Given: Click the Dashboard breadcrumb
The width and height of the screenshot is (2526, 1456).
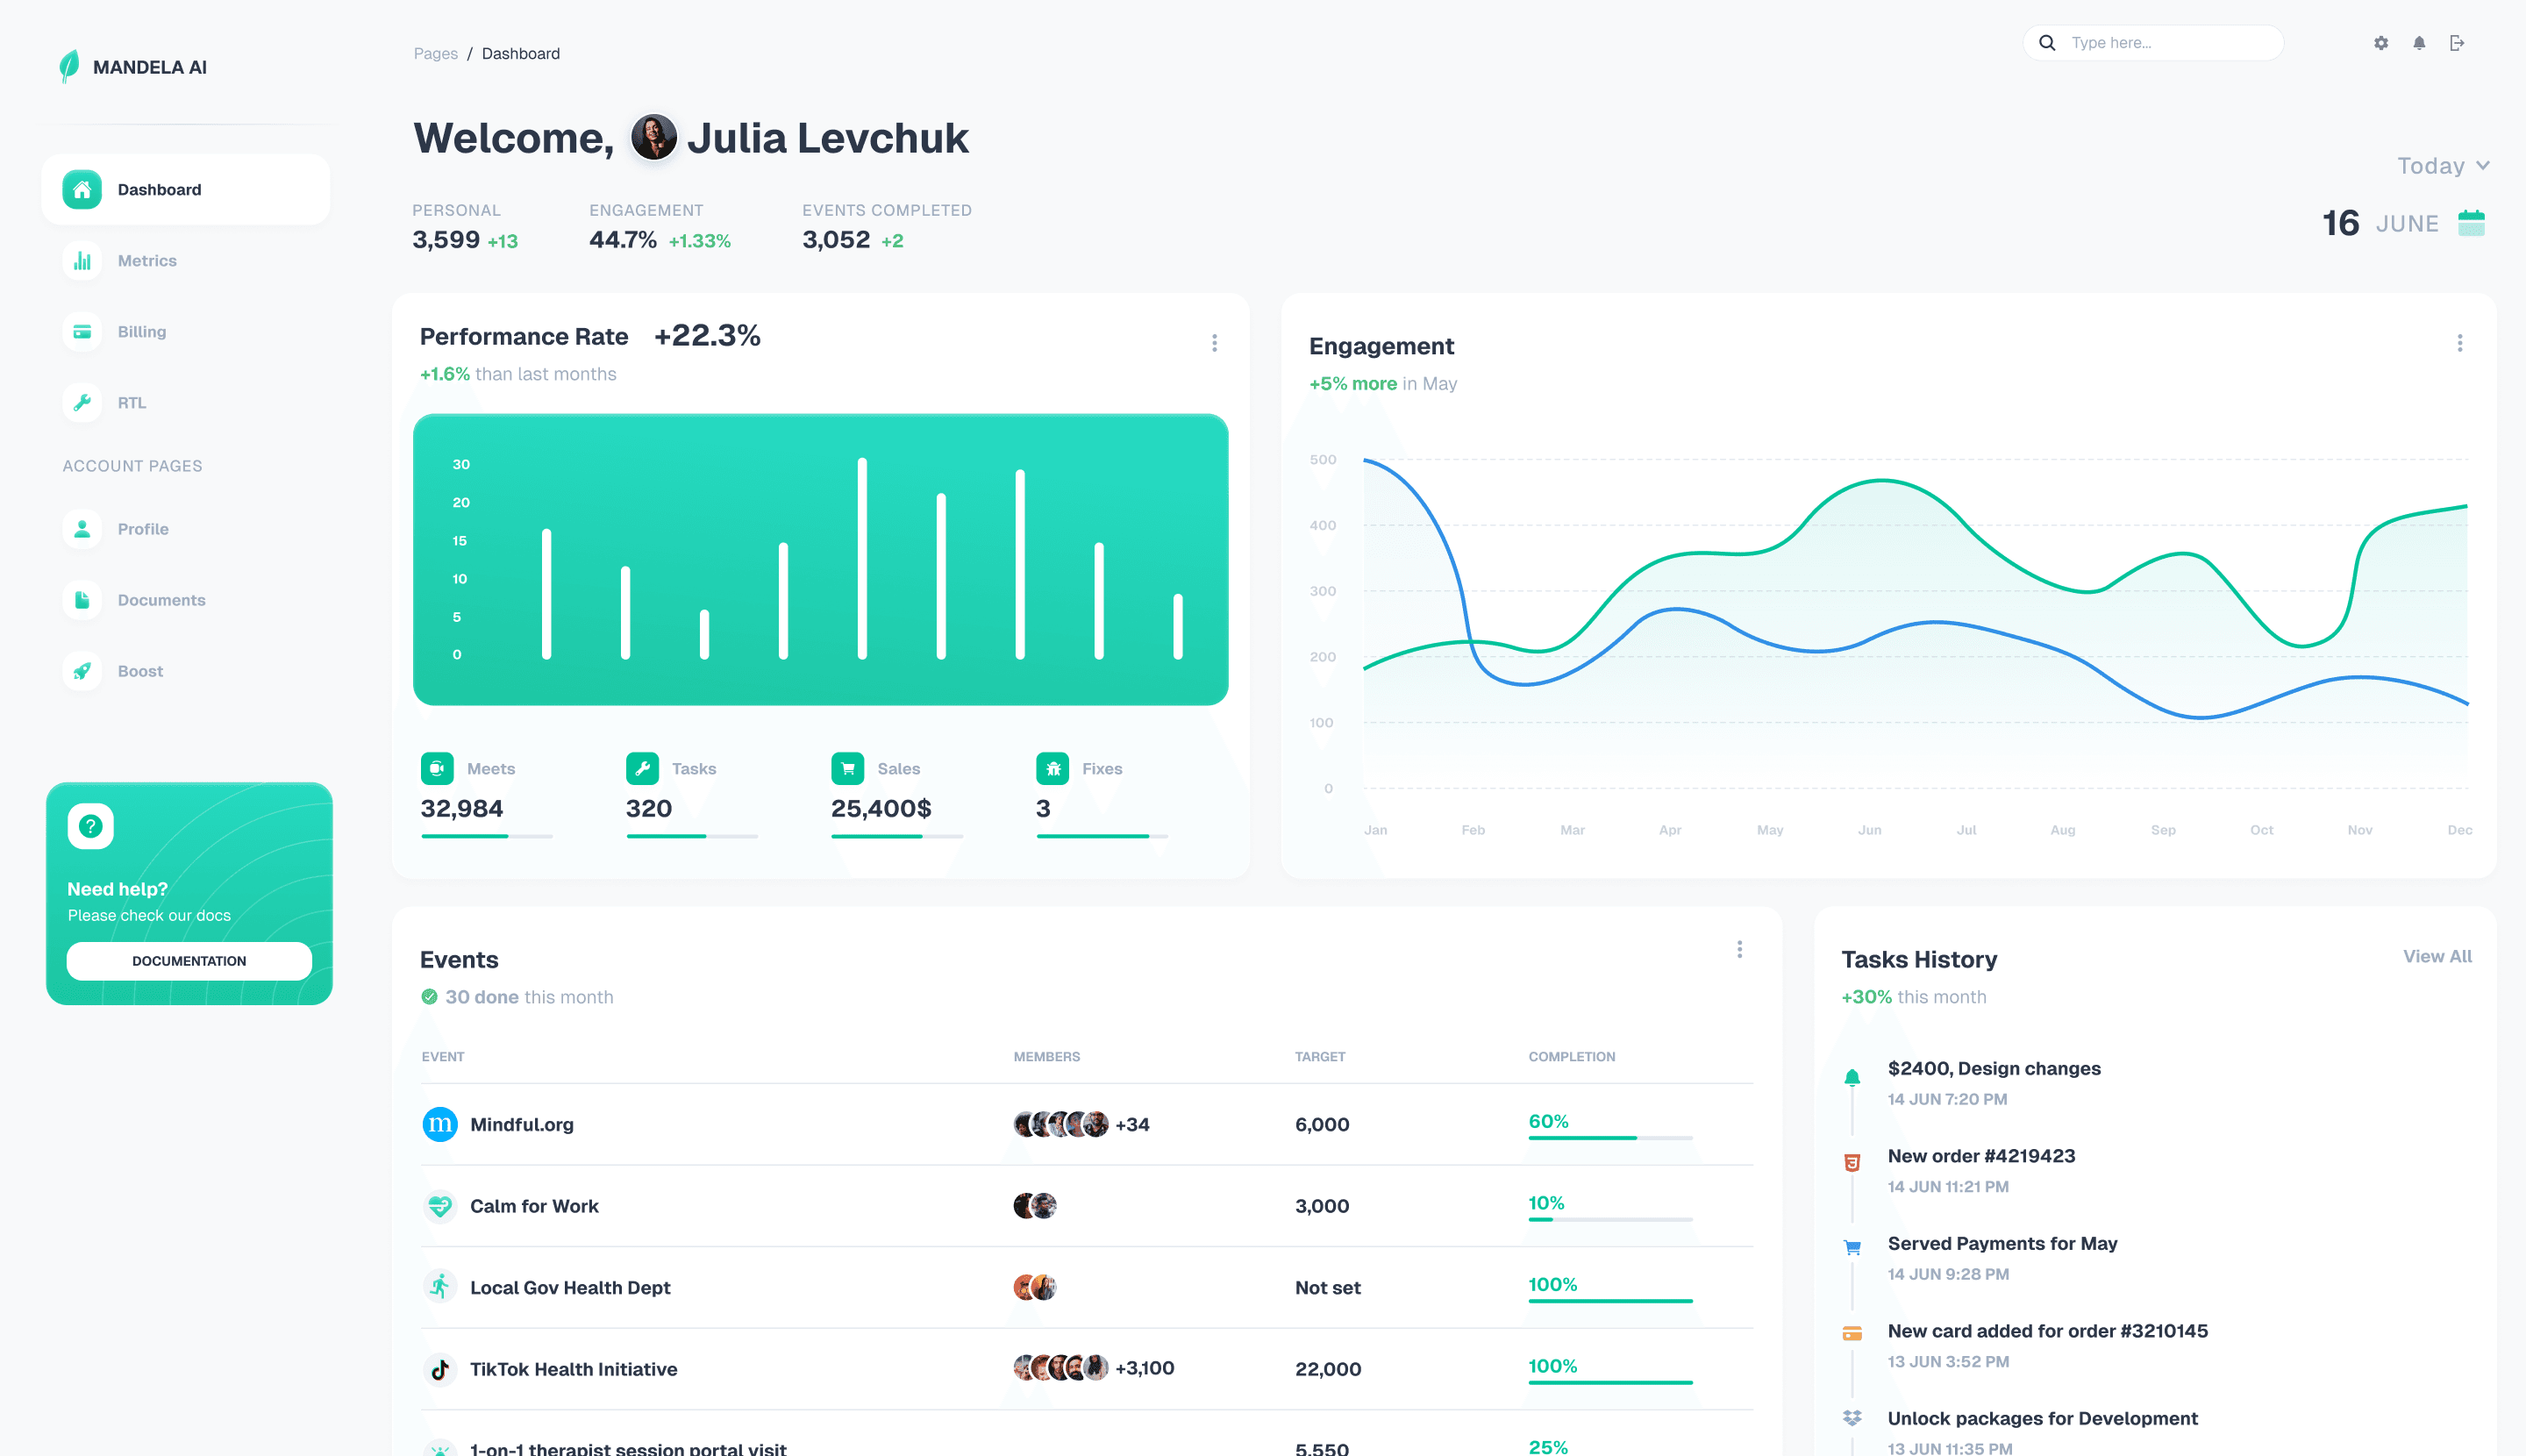Looking at the screenshot, I should (521, 53).
